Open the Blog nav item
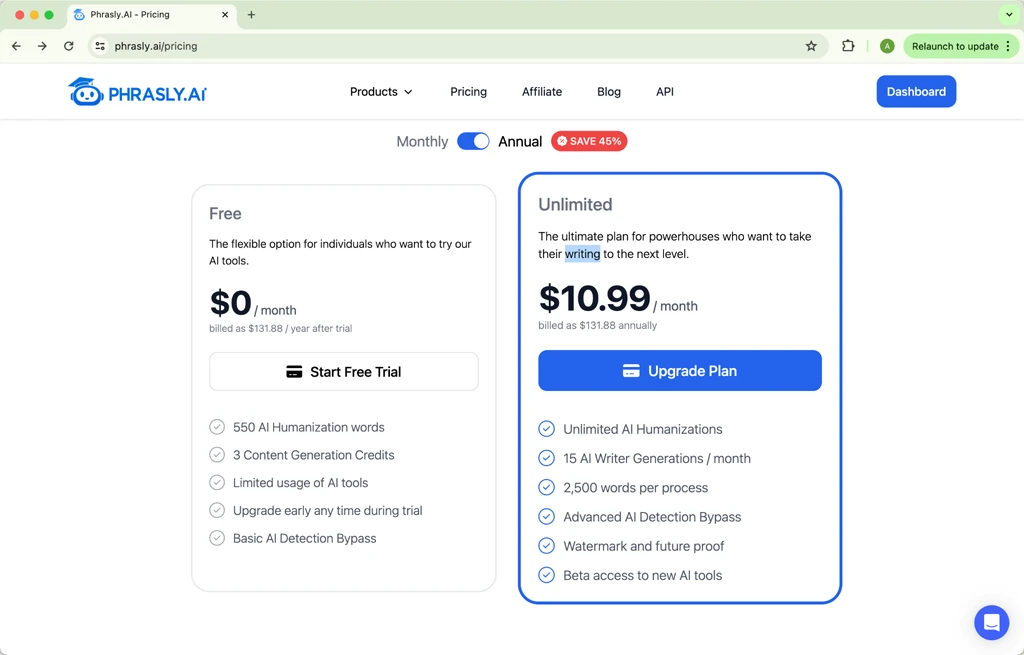 coord(609,92)
